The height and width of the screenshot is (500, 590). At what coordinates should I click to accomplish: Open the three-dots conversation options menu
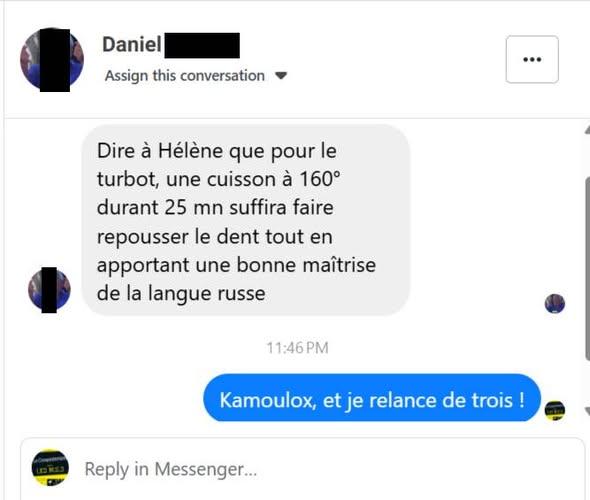(532, 59)
